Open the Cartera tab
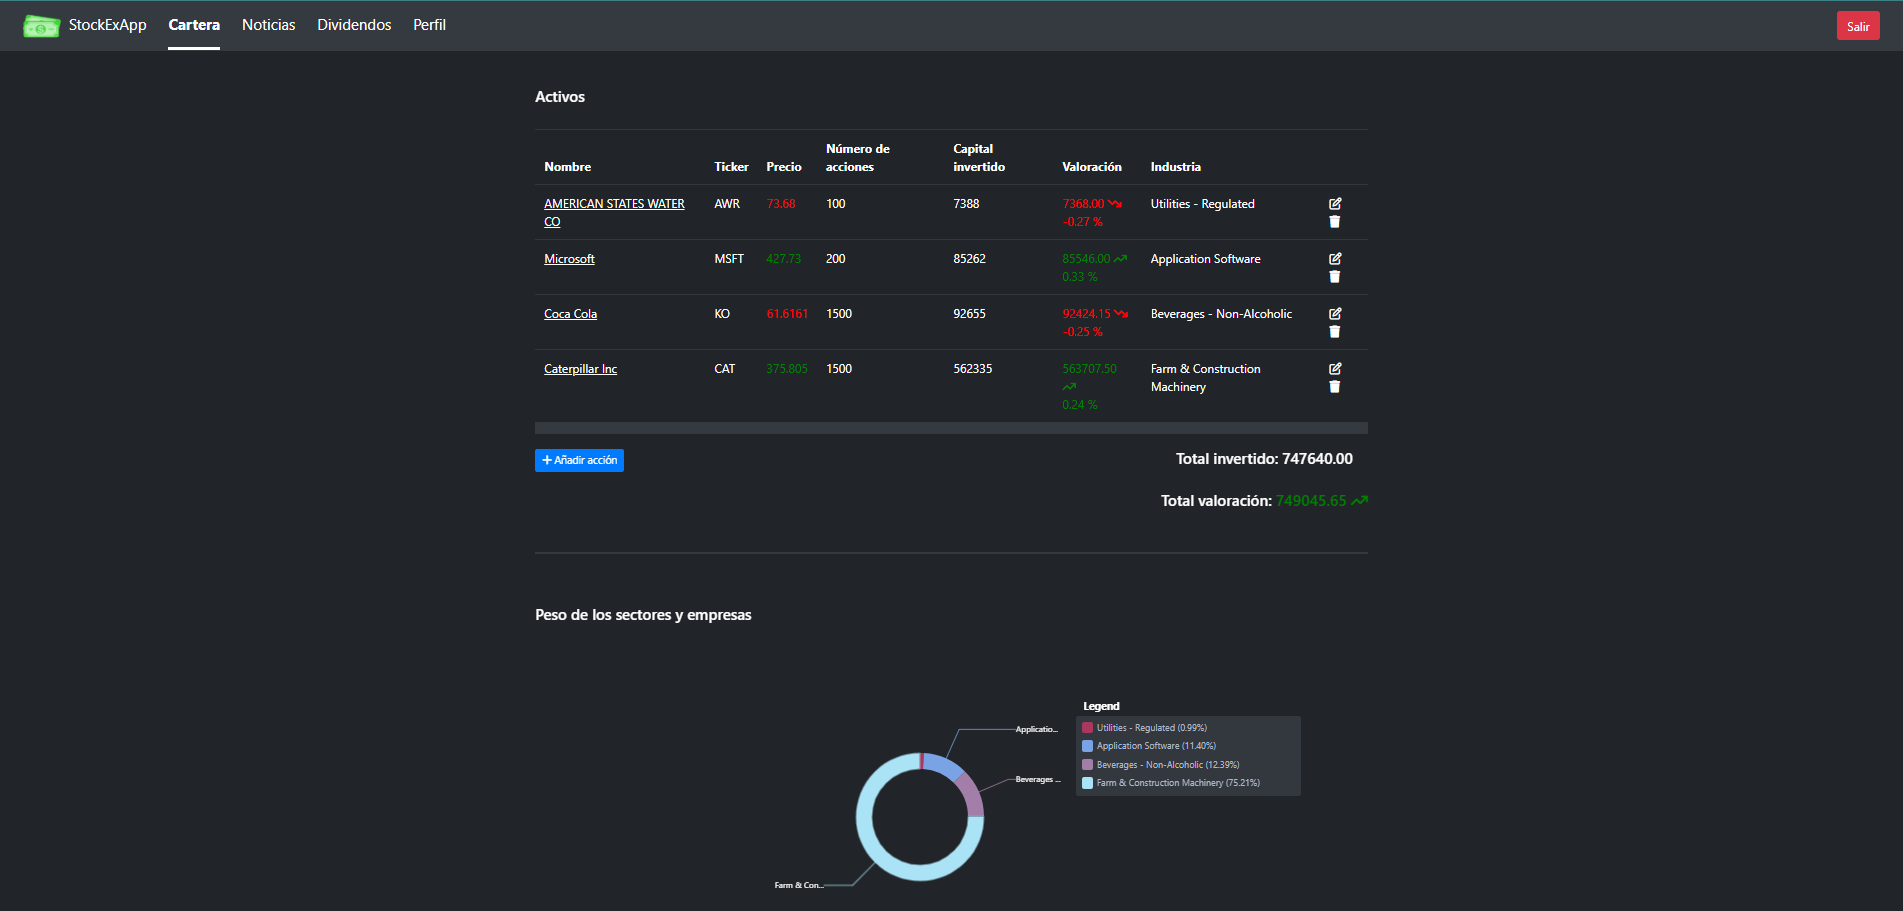1903x911 pixels. 194,25
